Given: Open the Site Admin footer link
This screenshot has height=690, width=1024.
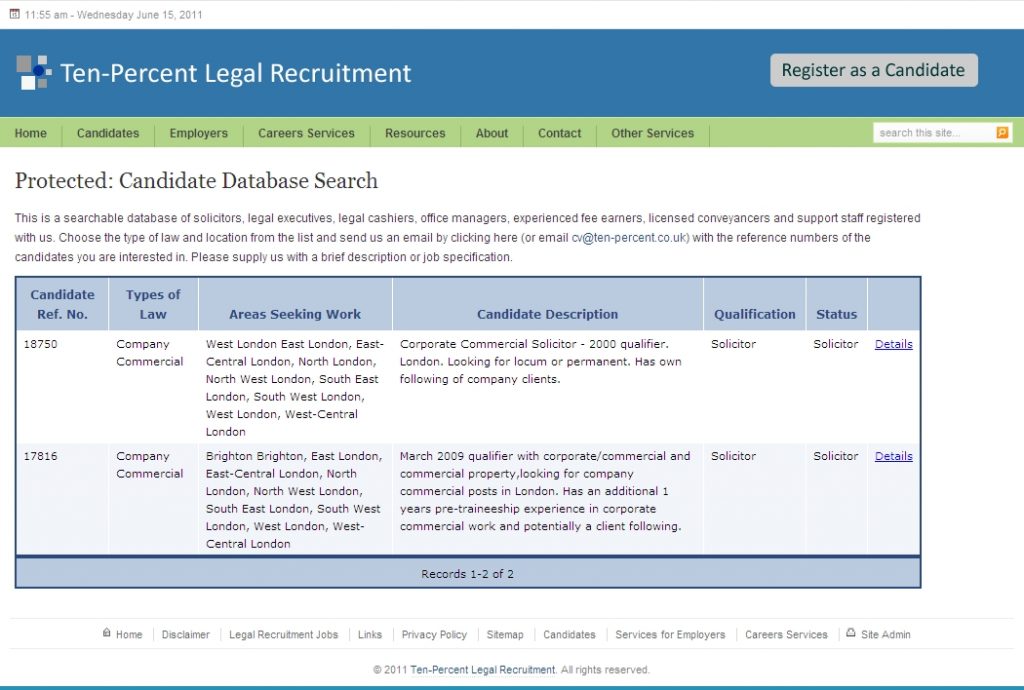Looking at the screenshot, I should point(886,635).
